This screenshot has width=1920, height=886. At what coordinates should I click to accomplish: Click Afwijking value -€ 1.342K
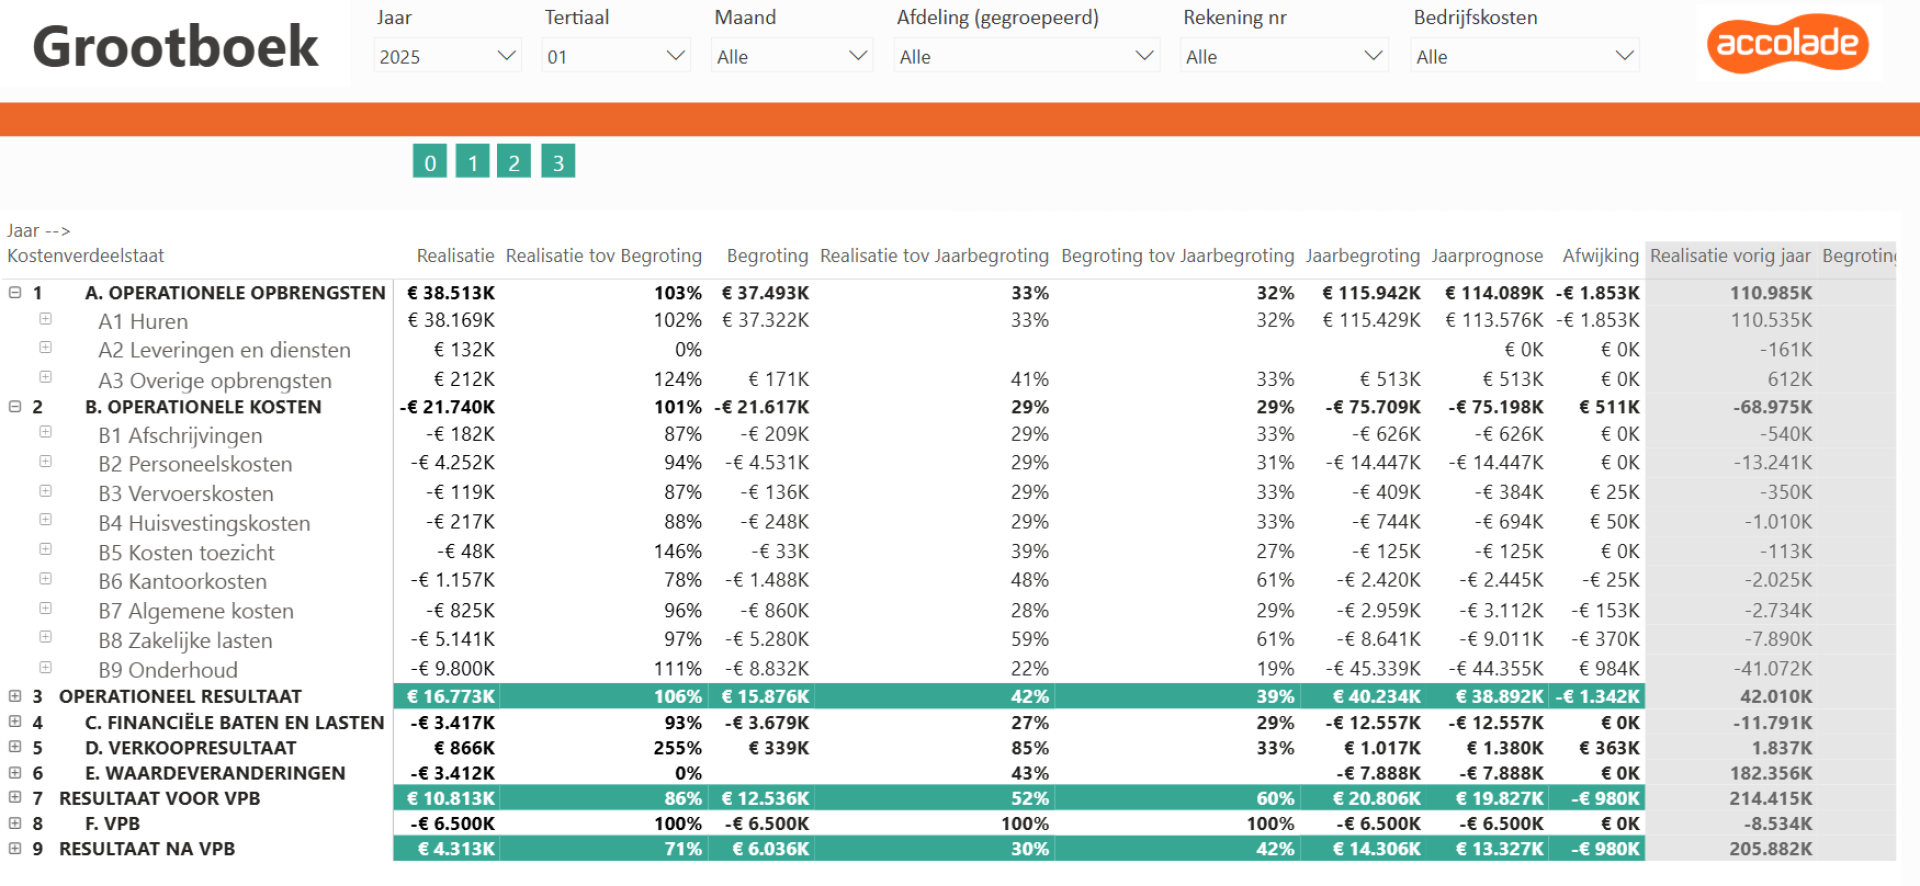1598,696
